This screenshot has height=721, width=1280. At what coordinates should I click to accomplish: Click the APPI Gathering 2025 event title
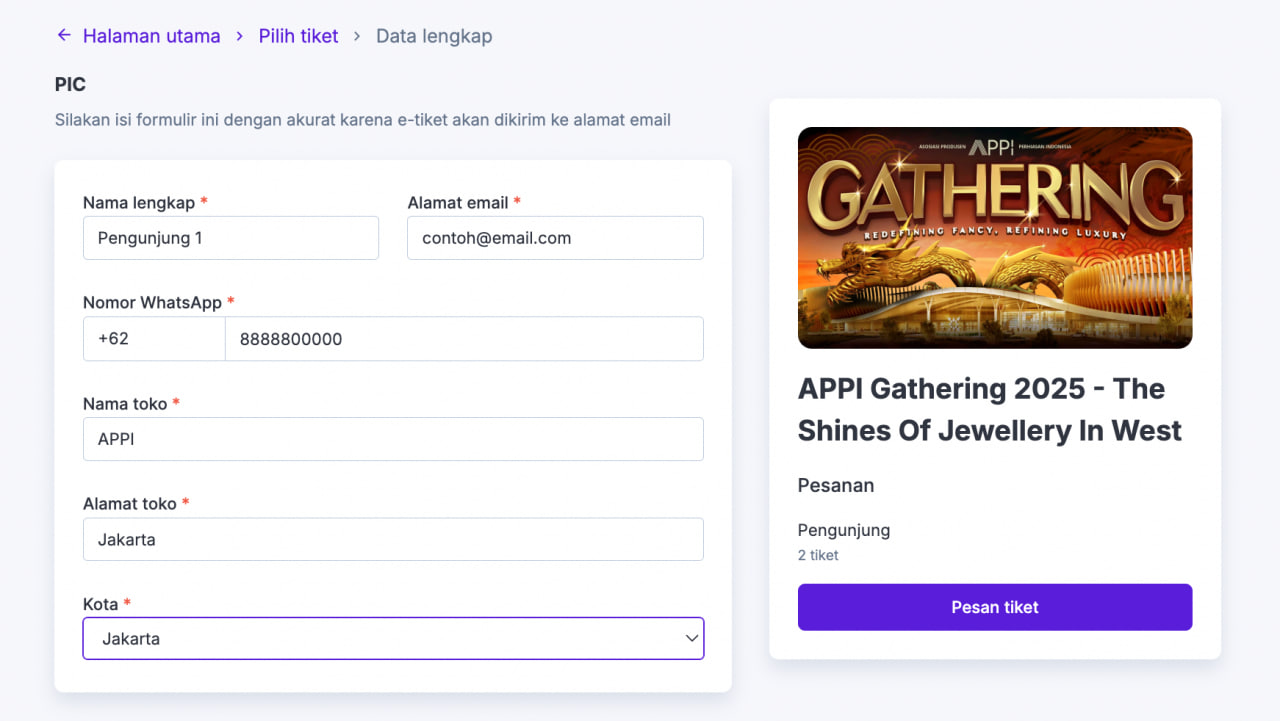coord(990,409)
